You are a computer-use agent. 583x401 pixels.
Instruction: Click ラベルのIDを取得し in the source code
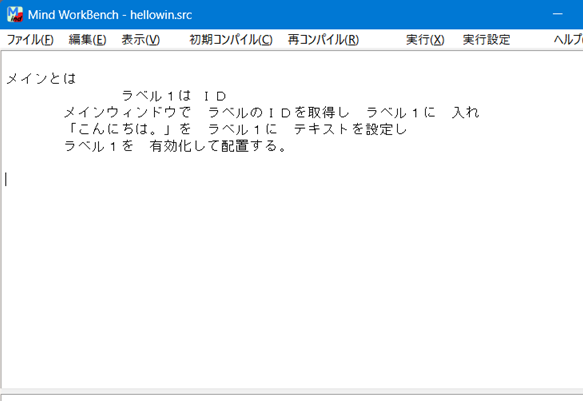click(278, 112)
